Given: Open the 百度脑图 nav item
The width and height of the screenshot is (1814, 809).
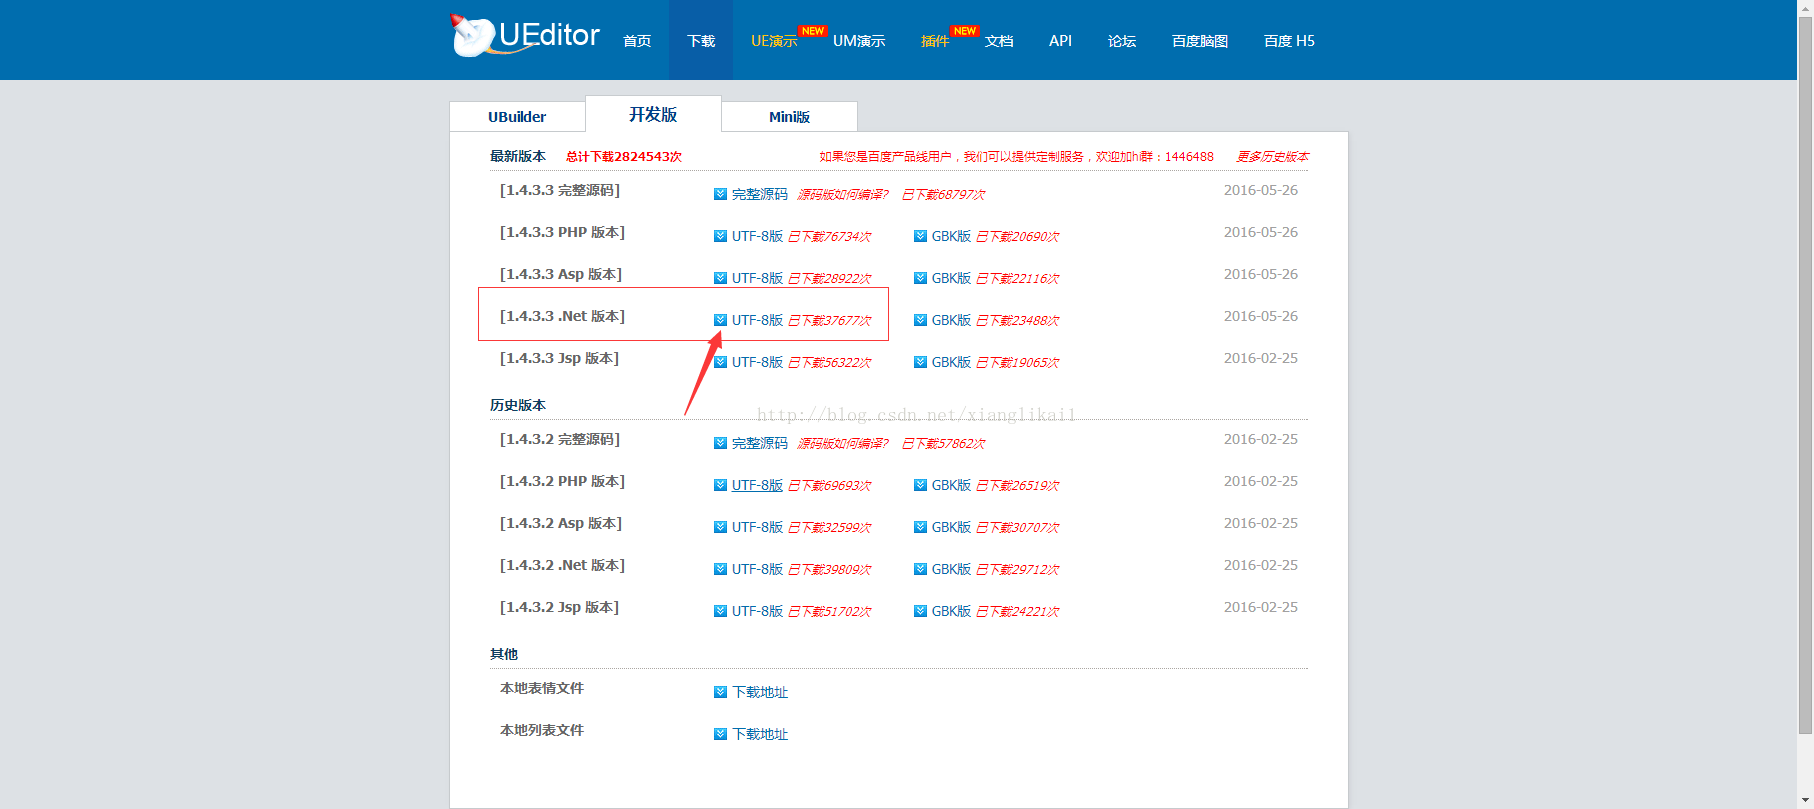Looking at the screenshot, I should (x=1200, y=41).
